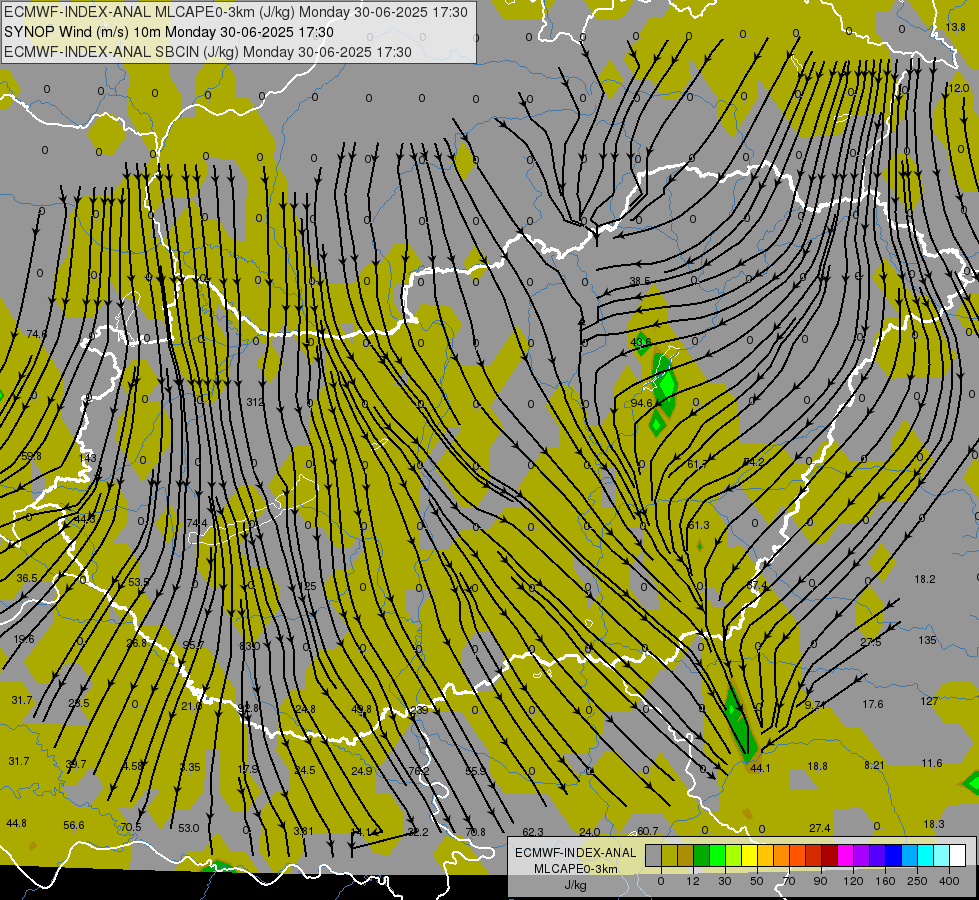Click the 62.3 value on the map

[533, 832]
